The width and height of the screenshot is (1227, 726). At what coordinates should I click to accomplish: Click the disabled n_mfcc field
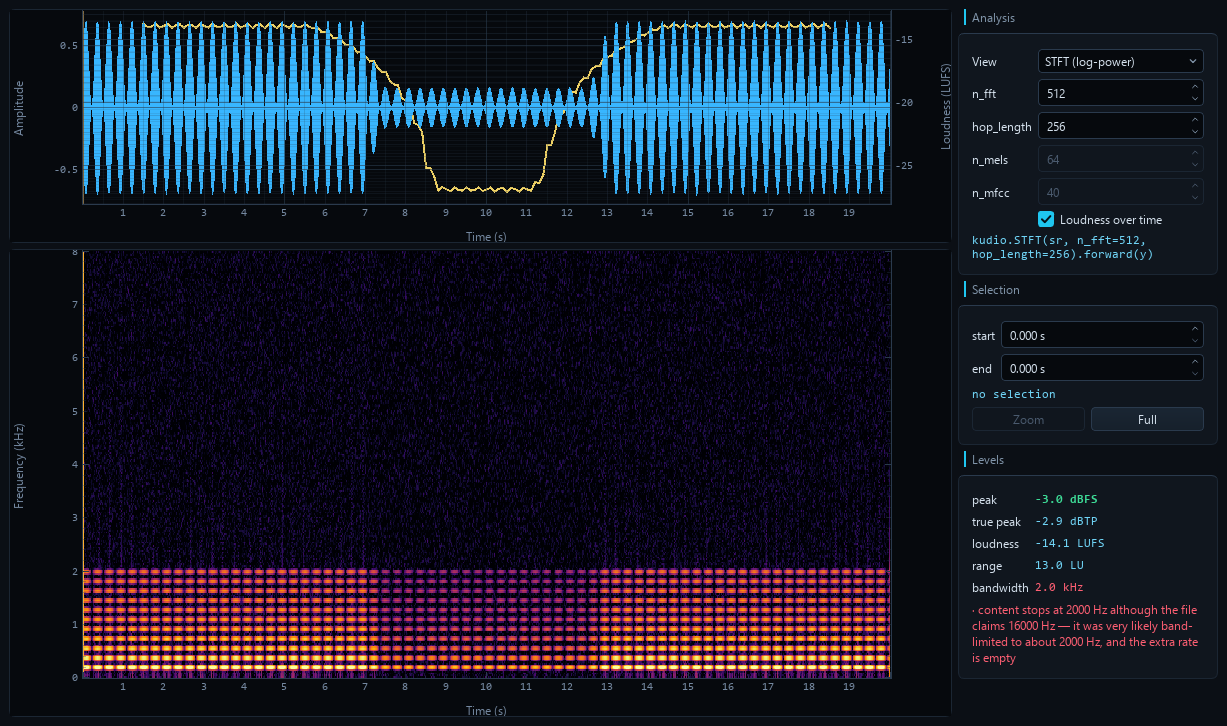tap(1120, 191)
